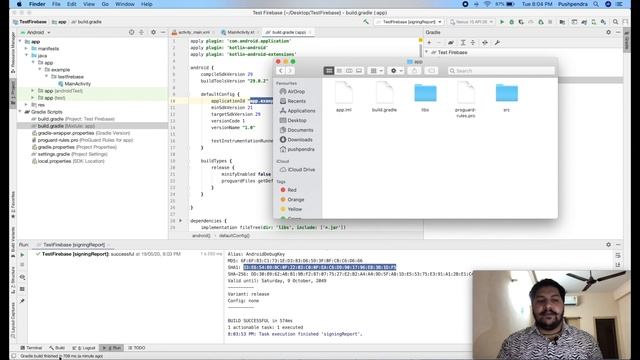Click the Finder Search field
Viewport: 640px width, 360px height.
click(x=501, y=71)
